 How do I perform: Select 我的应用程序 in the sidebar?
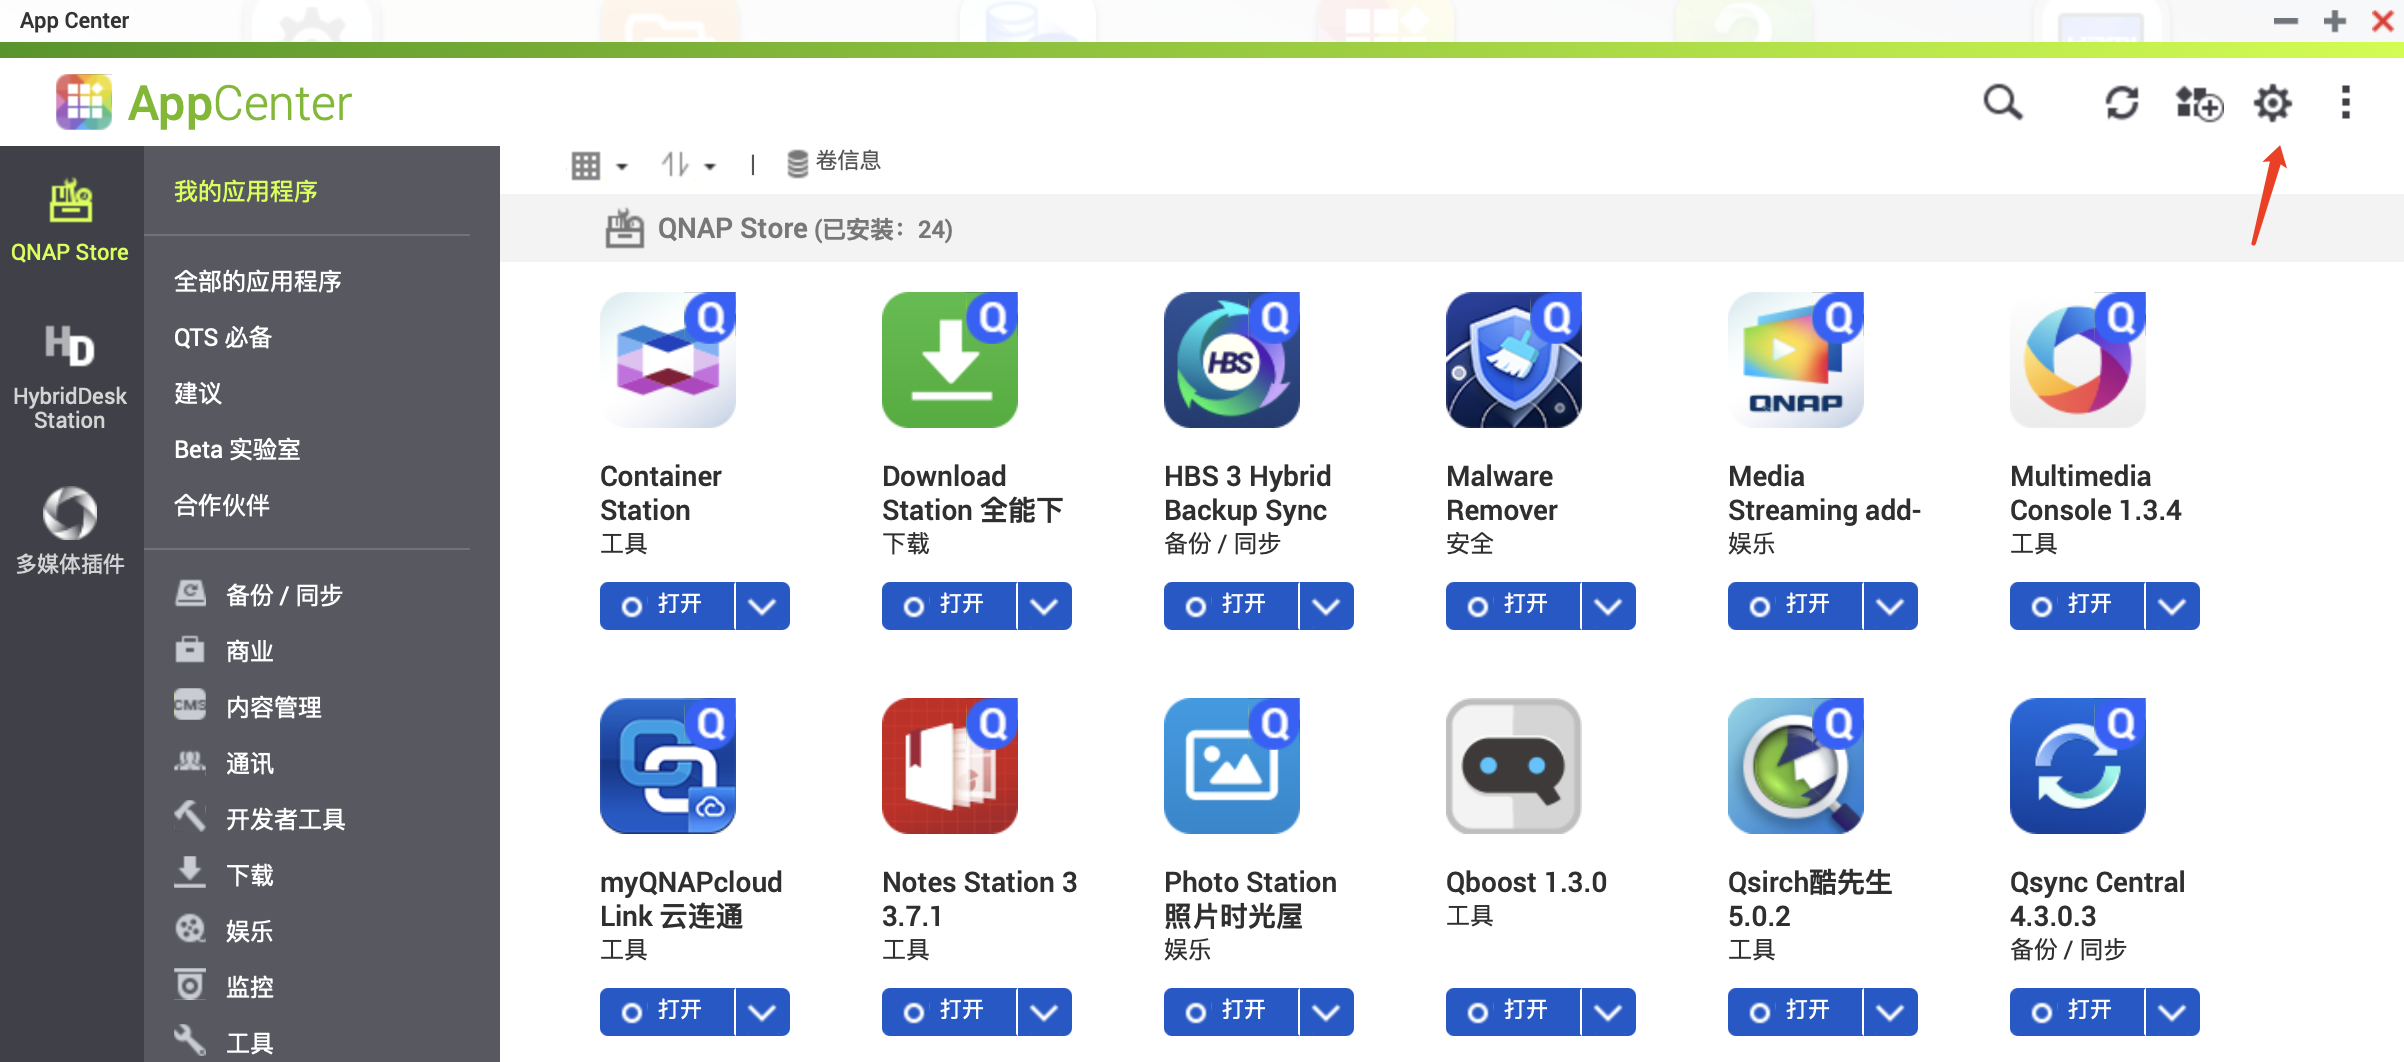tap(246, 191)
